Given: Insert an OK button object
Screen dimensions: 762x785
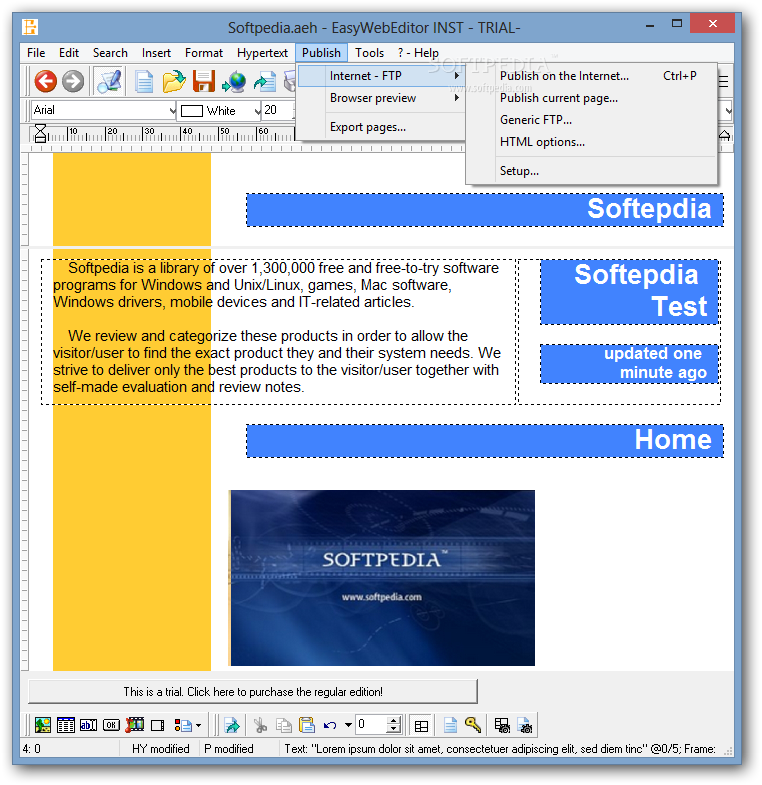Looking at the screenshot, I should coord(111,724).
